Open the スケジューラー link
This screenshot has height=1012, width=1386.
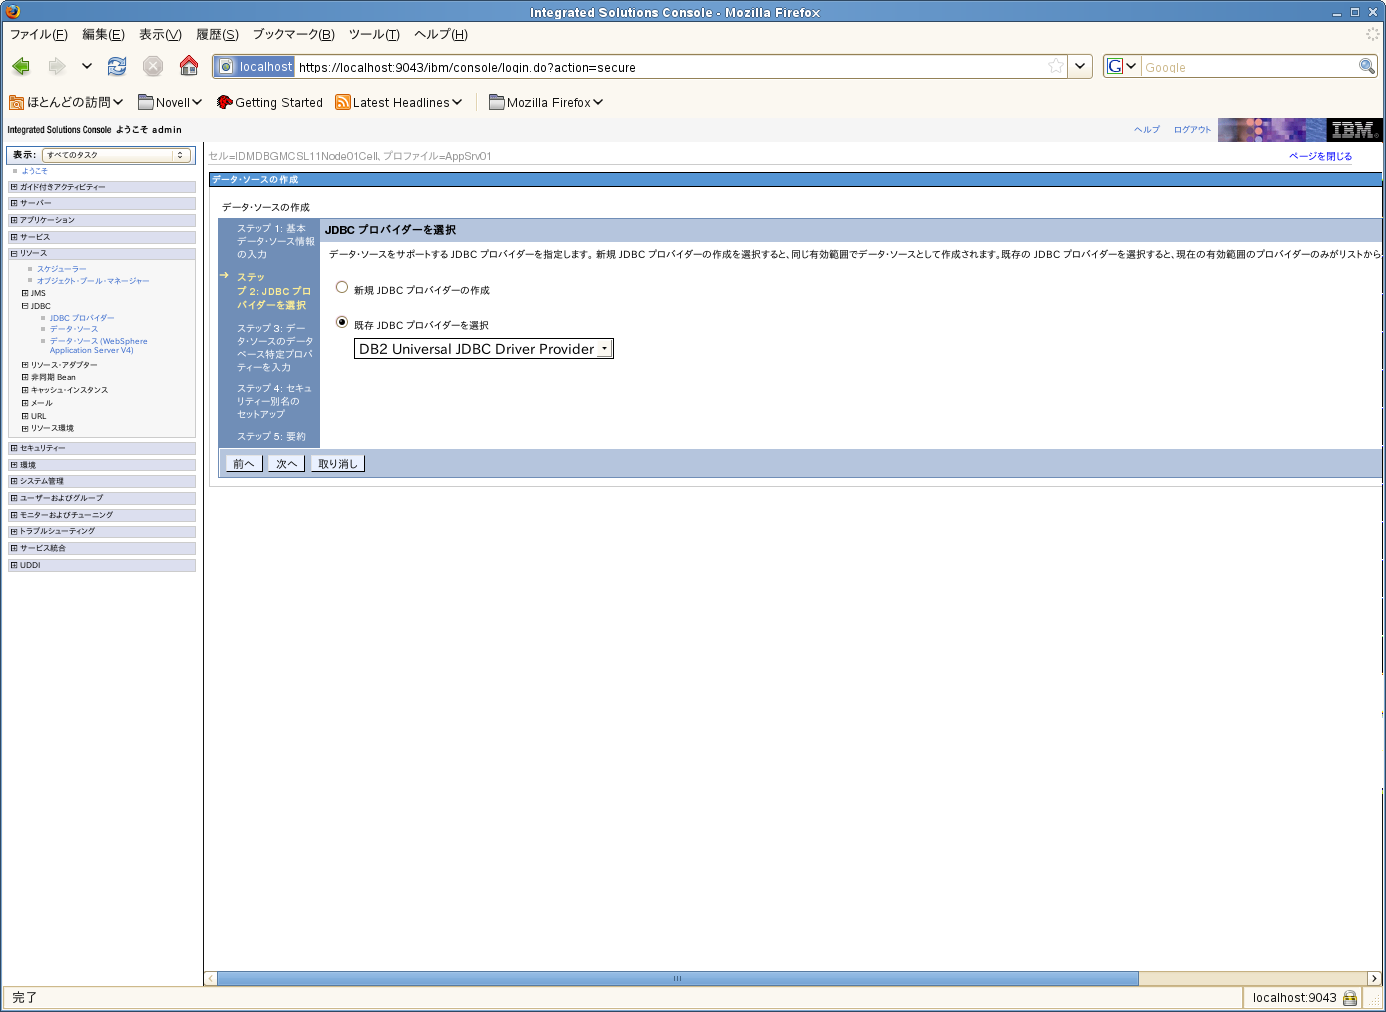coord(62,269)
